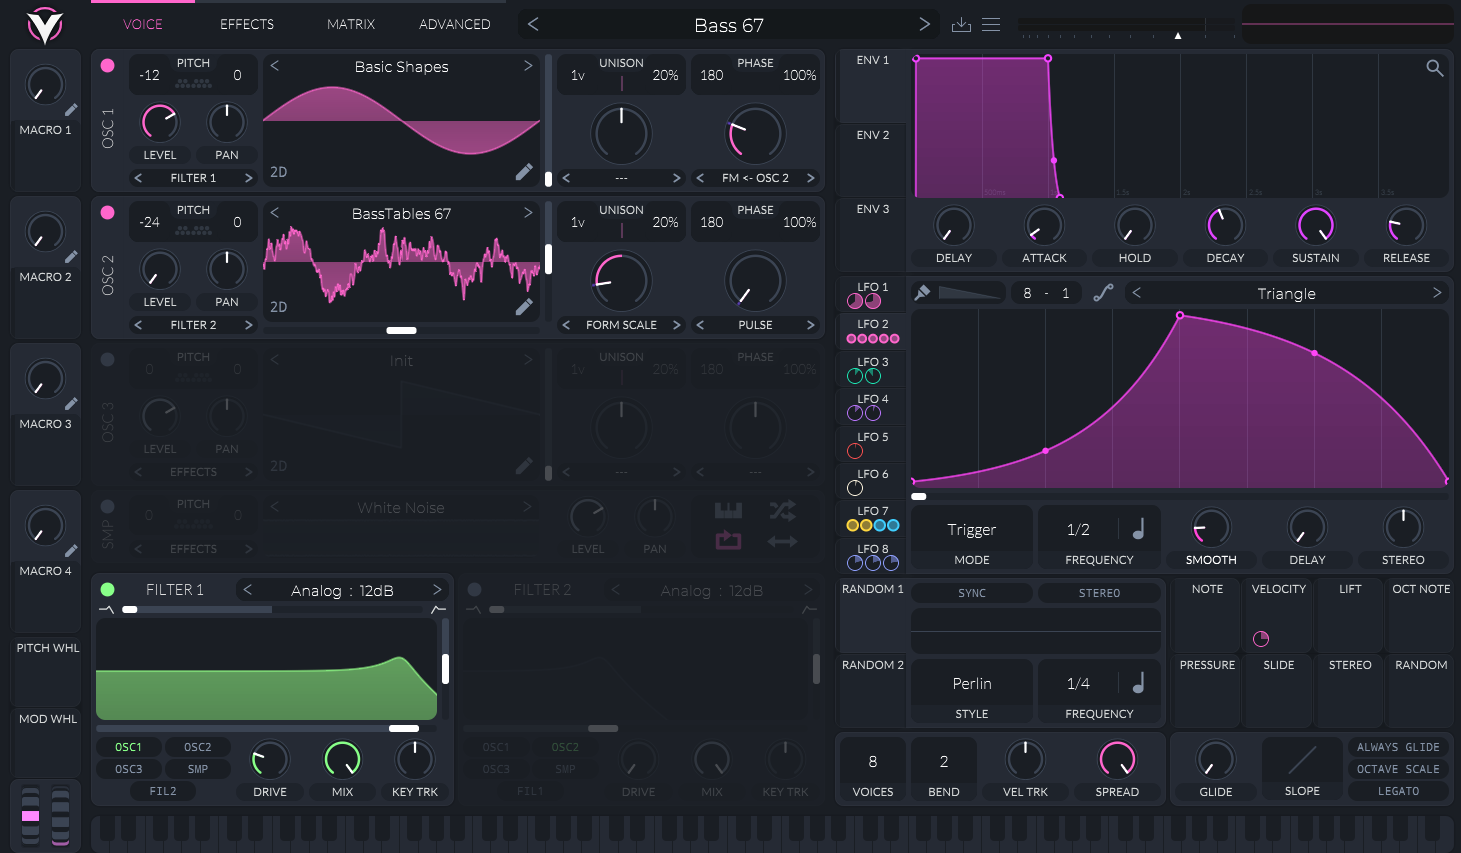
Task: Click the Macro 1 edit pencil
Action: click(x=71, y=110)
